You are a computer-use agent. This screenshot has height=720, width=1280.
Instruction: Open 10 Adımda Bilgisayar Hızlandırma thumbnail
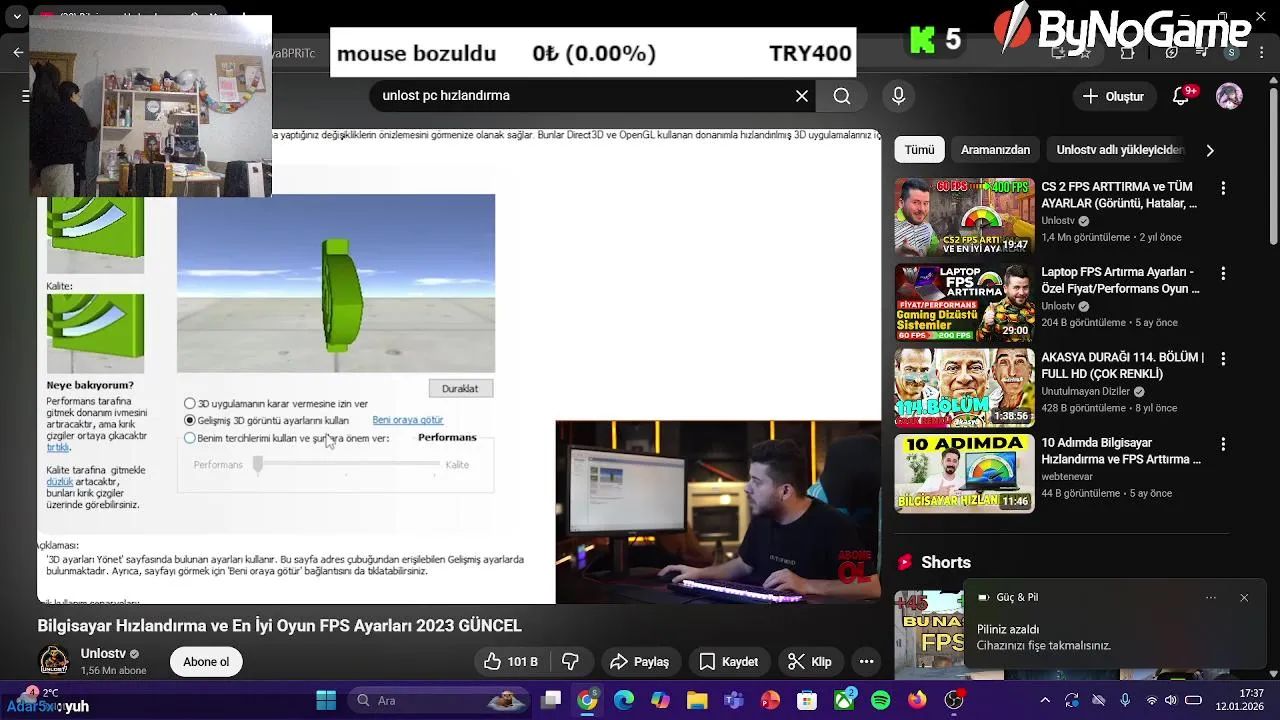(x=964, y=473)
